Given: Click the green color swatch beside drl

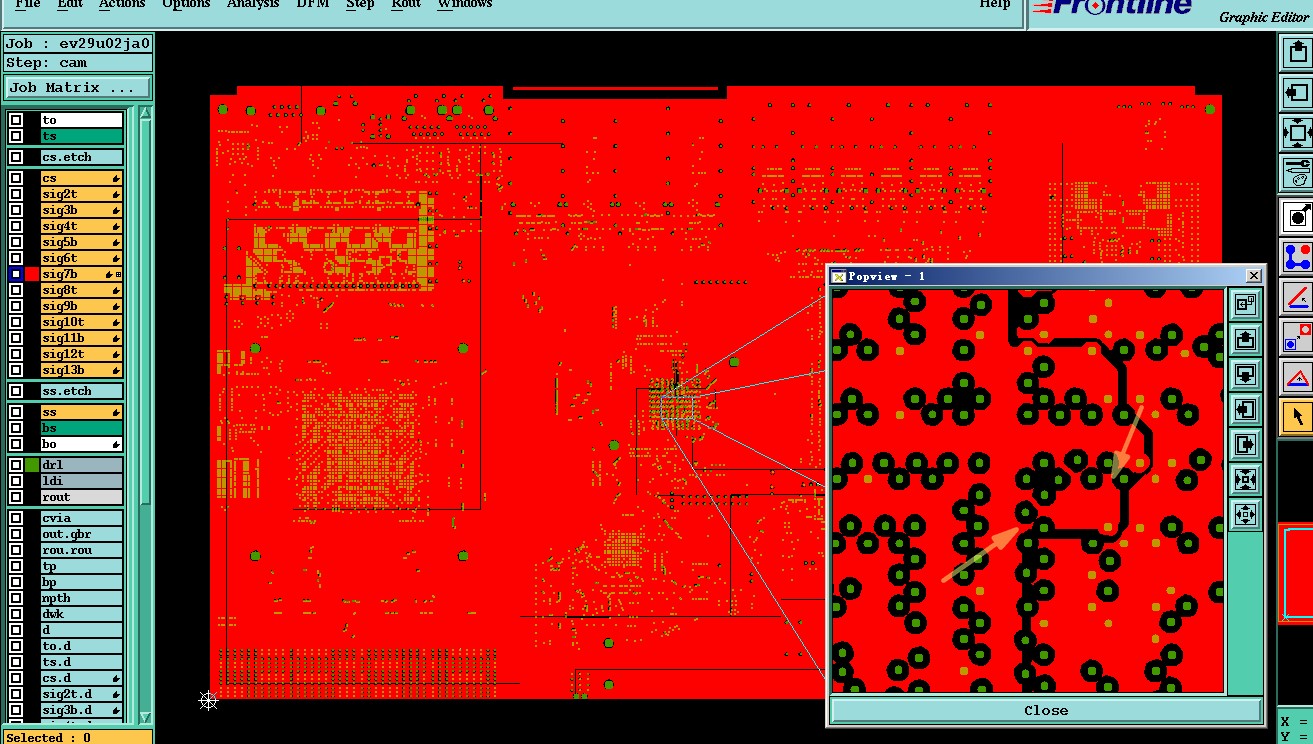Looking at the screenshot, I should click(32, 465).
